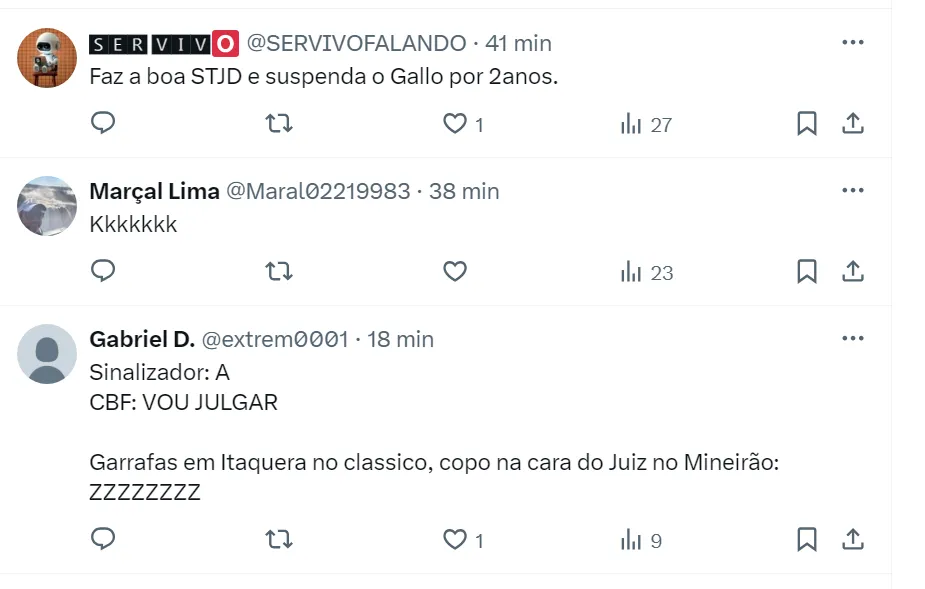Reply to Marçal Lima's Kkkkkkk tweet

[x=103, y=271]
